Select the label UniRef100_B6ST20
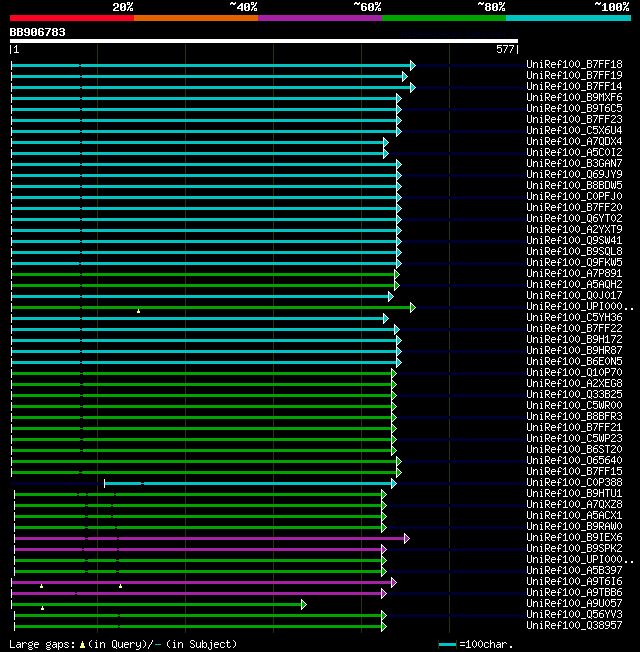 pos(574,449)
